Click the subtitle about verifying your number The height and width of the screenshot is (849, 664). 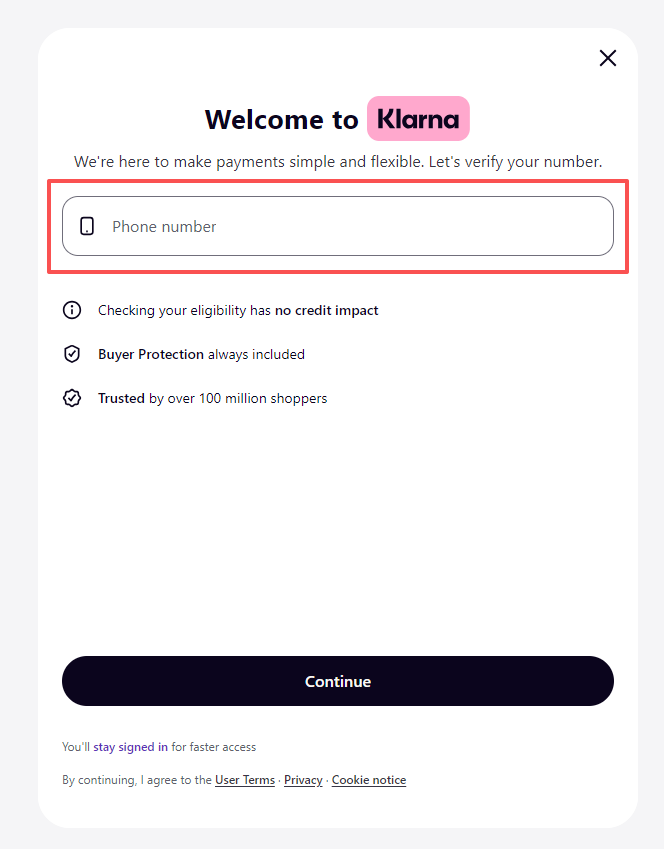point(338,161)
